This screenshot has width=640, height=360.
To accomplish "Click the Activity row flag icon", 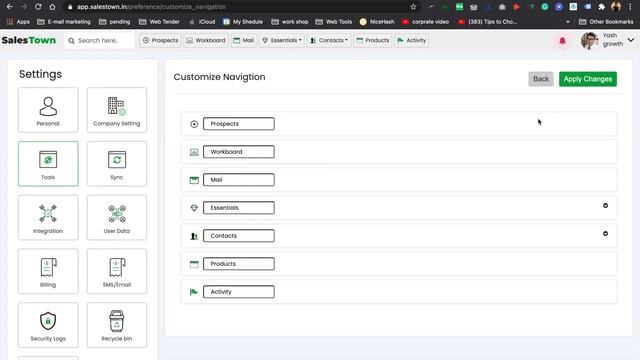I will (194, 292).
